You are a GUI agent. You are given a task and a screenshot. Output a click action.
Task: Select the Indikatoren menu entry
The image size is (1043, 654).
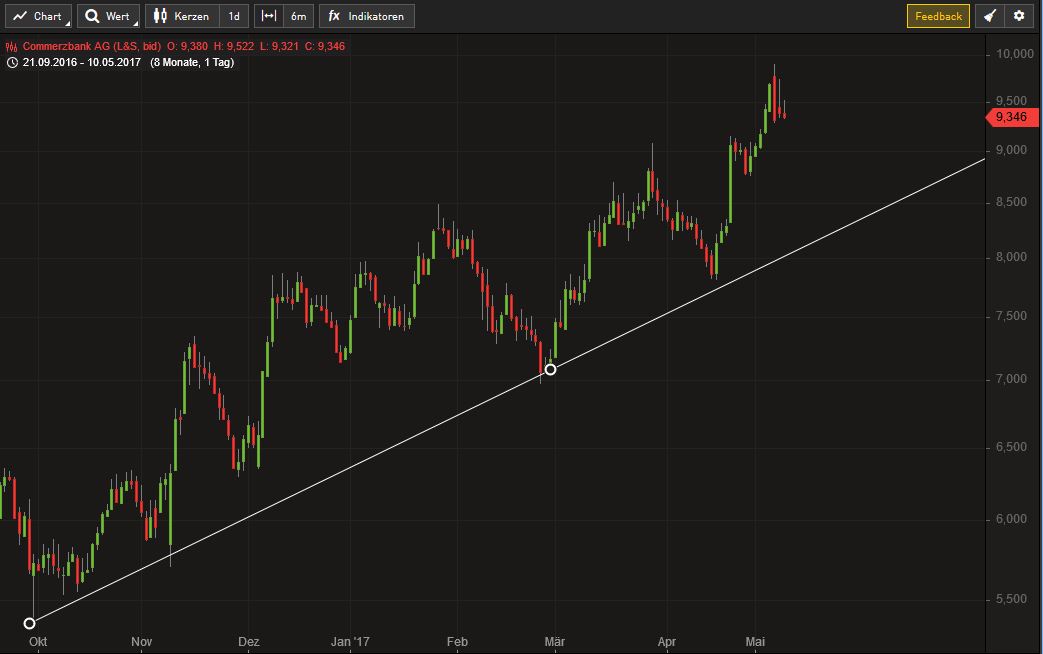pos(375,16)
